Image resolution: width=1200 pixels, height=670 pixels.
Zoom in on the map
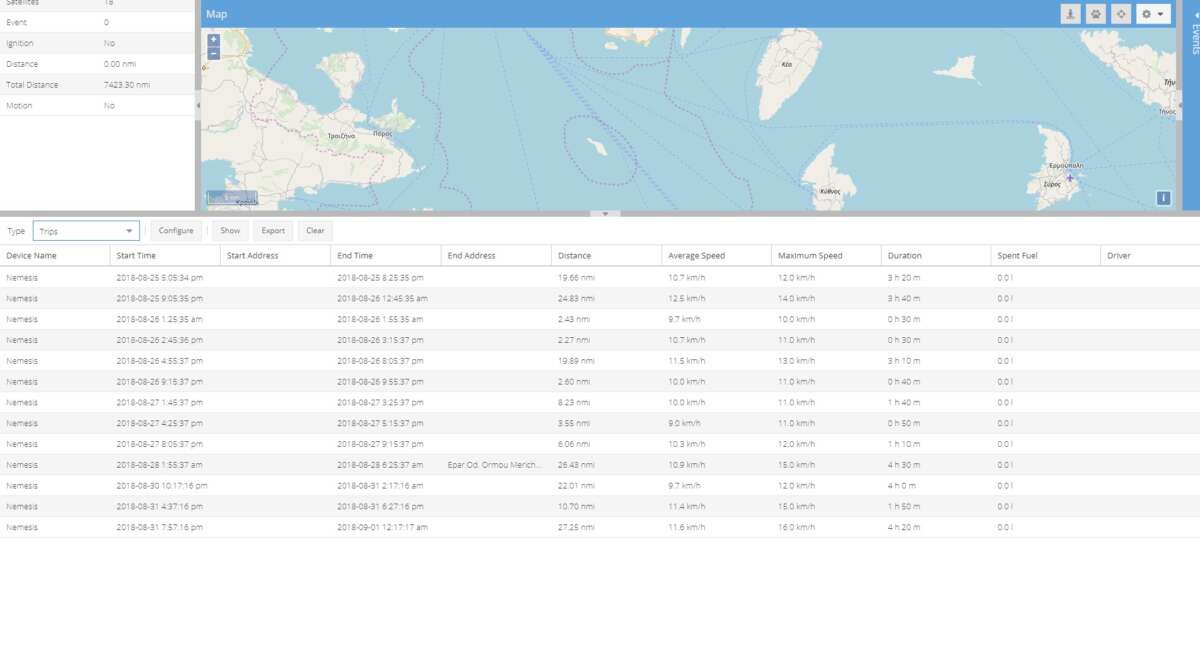coord(214,40)
